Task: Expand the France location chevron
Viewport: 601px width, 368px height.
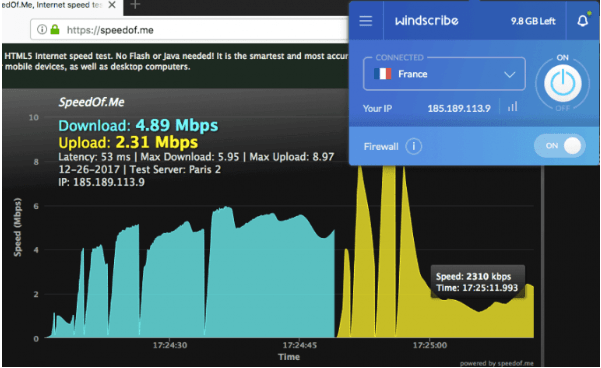Action: click(x=509, y=74)
